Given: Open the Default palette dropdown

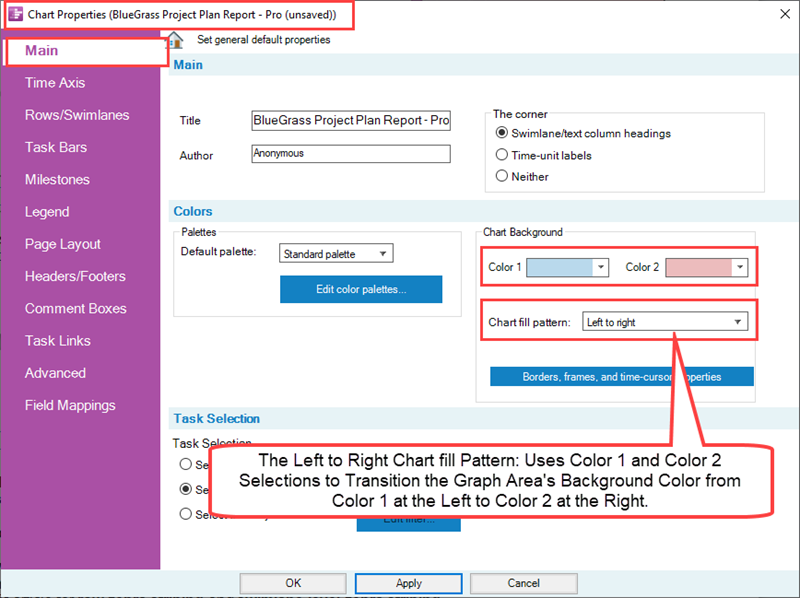Looking at the screenshot, I should 336,254.
